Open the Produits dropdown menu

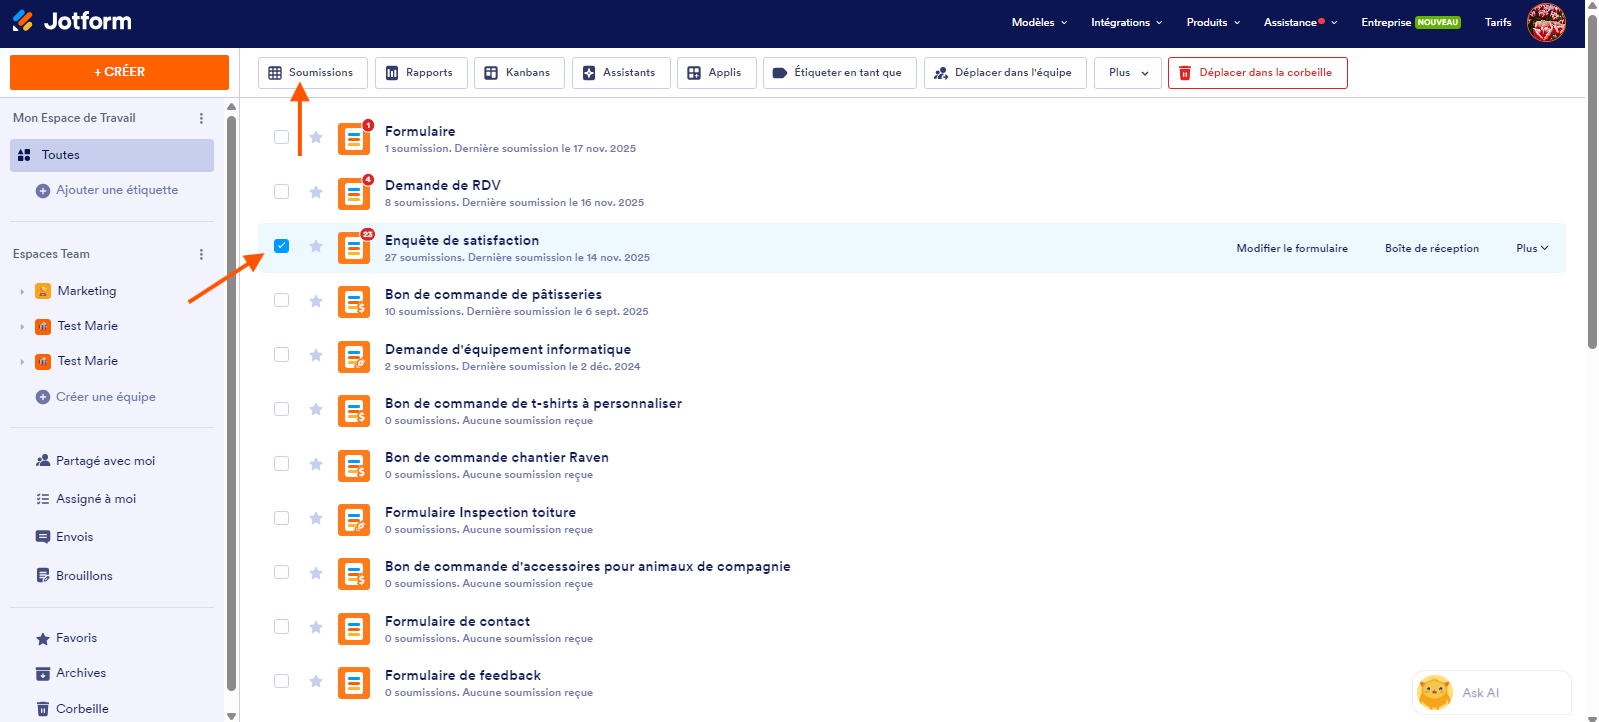1213,22
